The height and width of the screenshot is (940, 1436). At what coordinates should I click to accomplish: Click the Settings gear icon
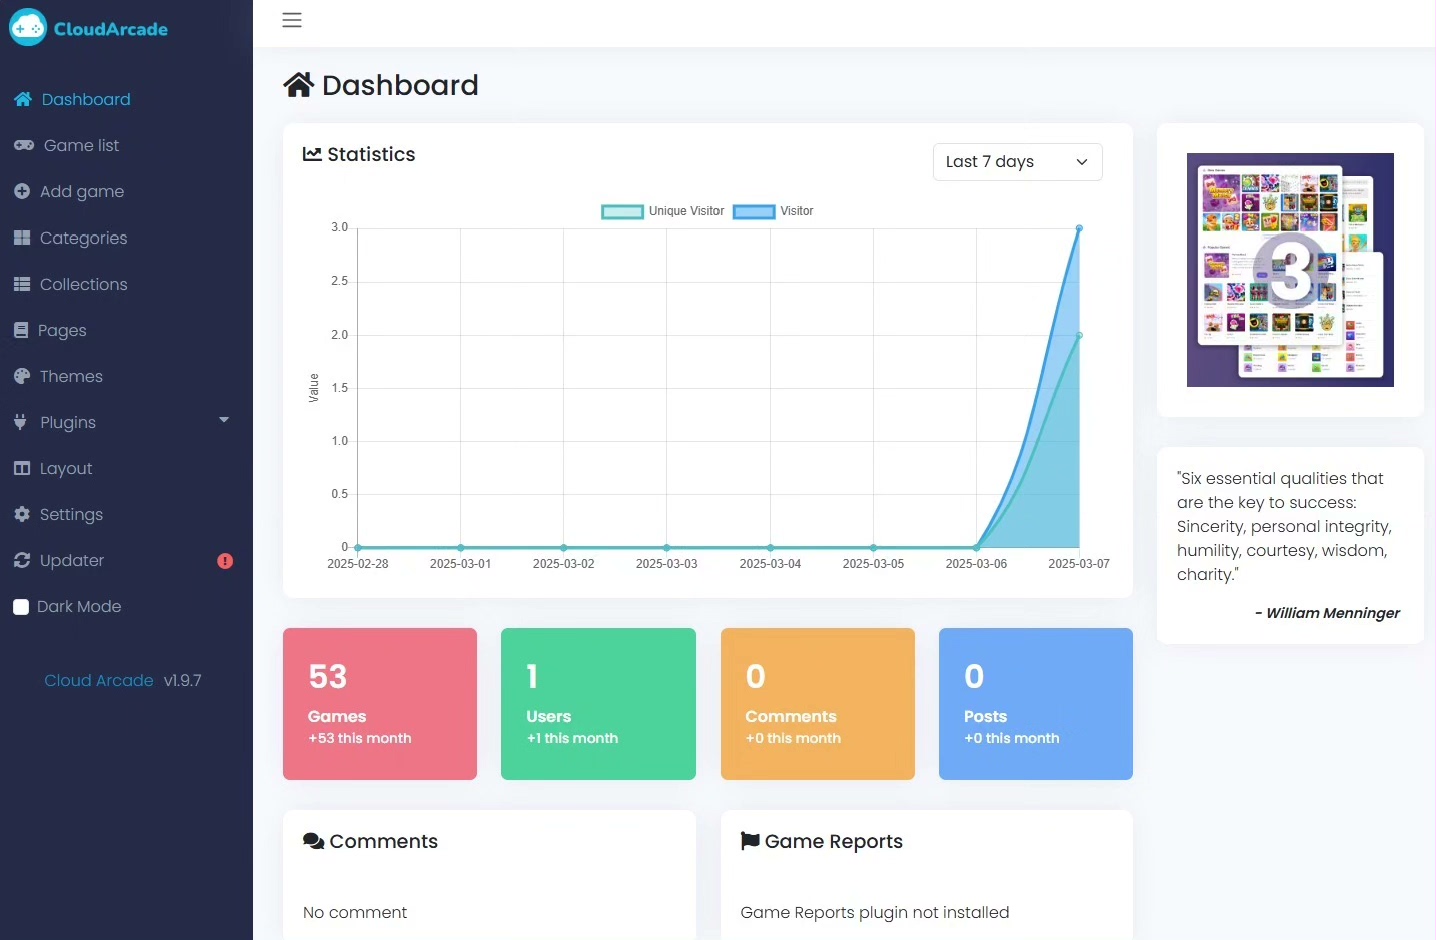(x=22, y=514)
